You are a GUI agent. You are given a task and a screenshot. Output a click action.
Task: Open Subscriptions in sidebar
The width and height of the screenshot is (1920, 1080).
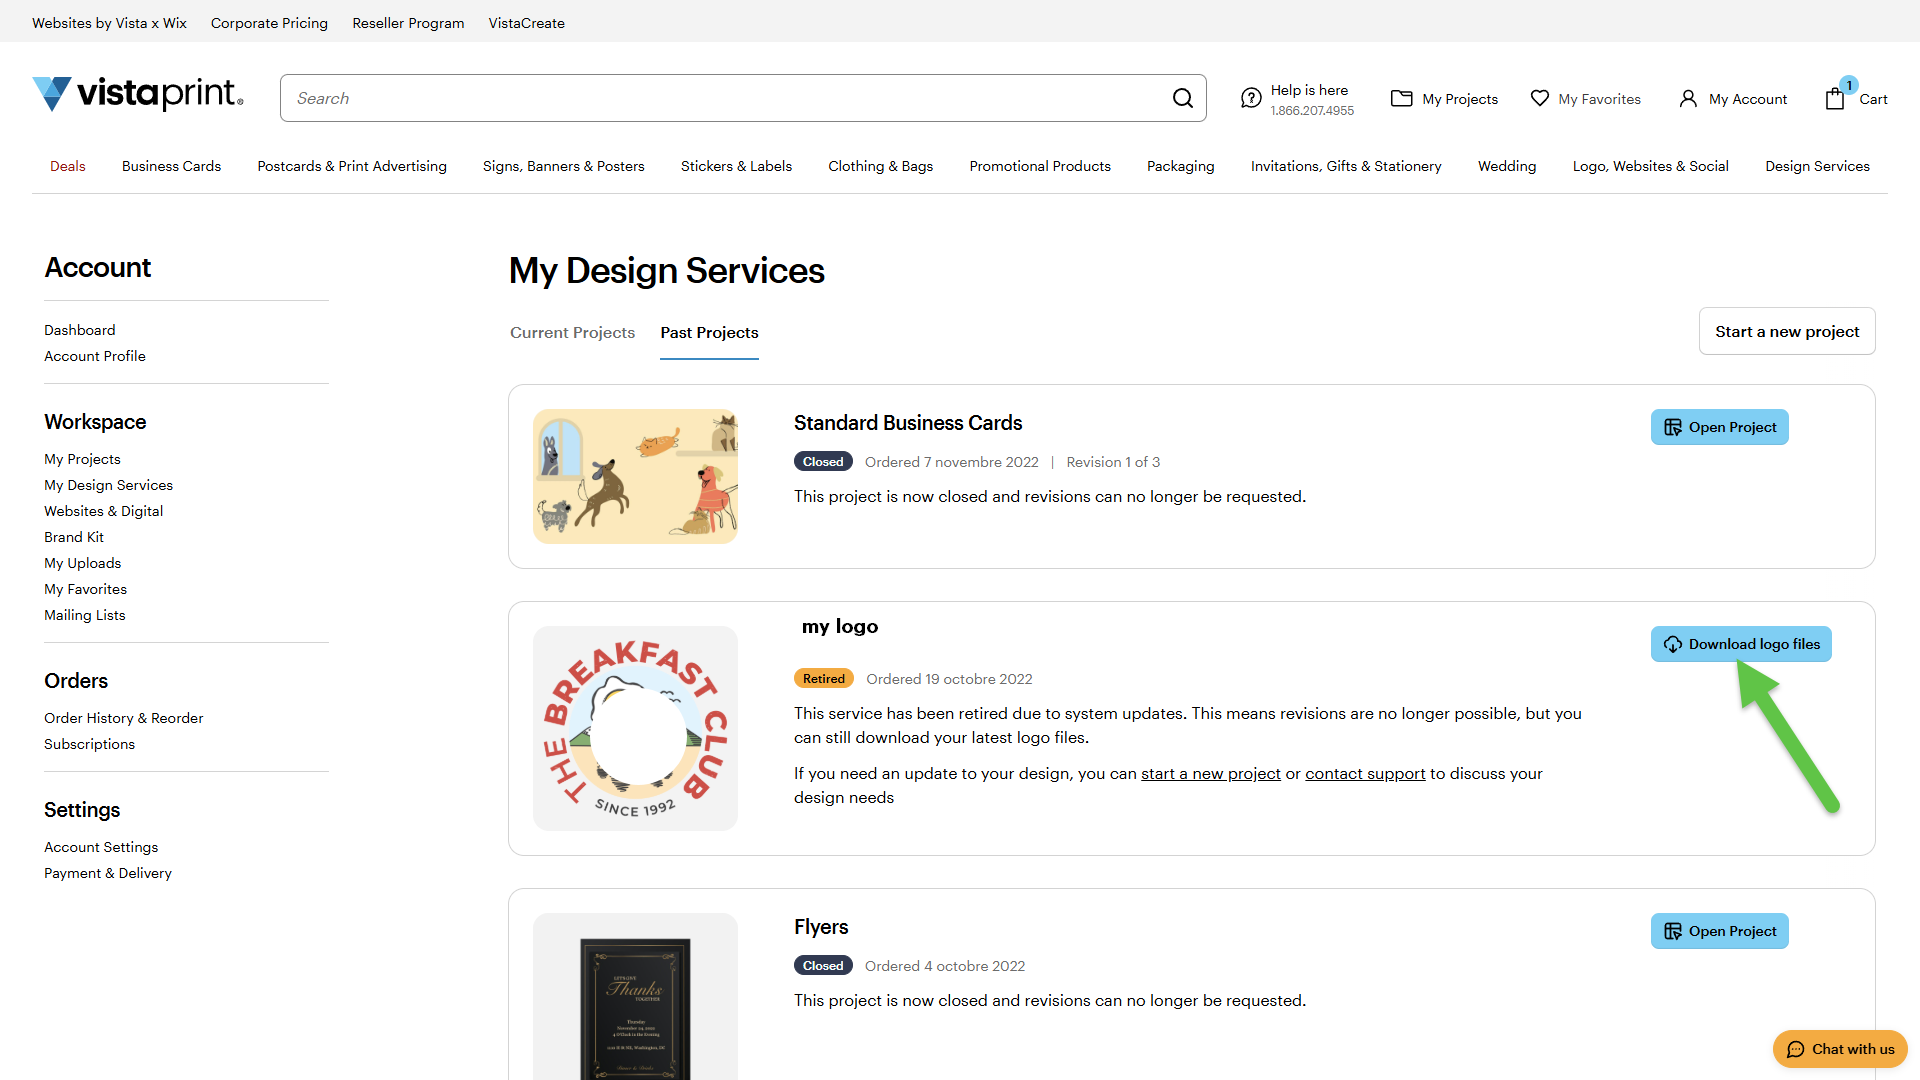pos(89,744)
